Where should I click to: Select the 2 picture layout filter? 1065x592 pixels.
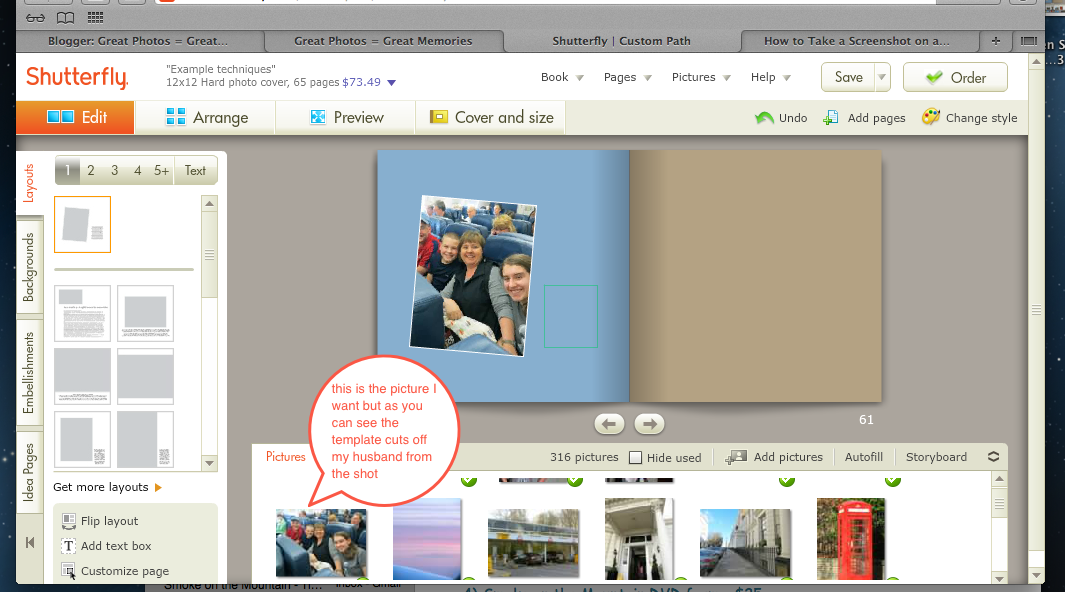(x=90, y=170)
